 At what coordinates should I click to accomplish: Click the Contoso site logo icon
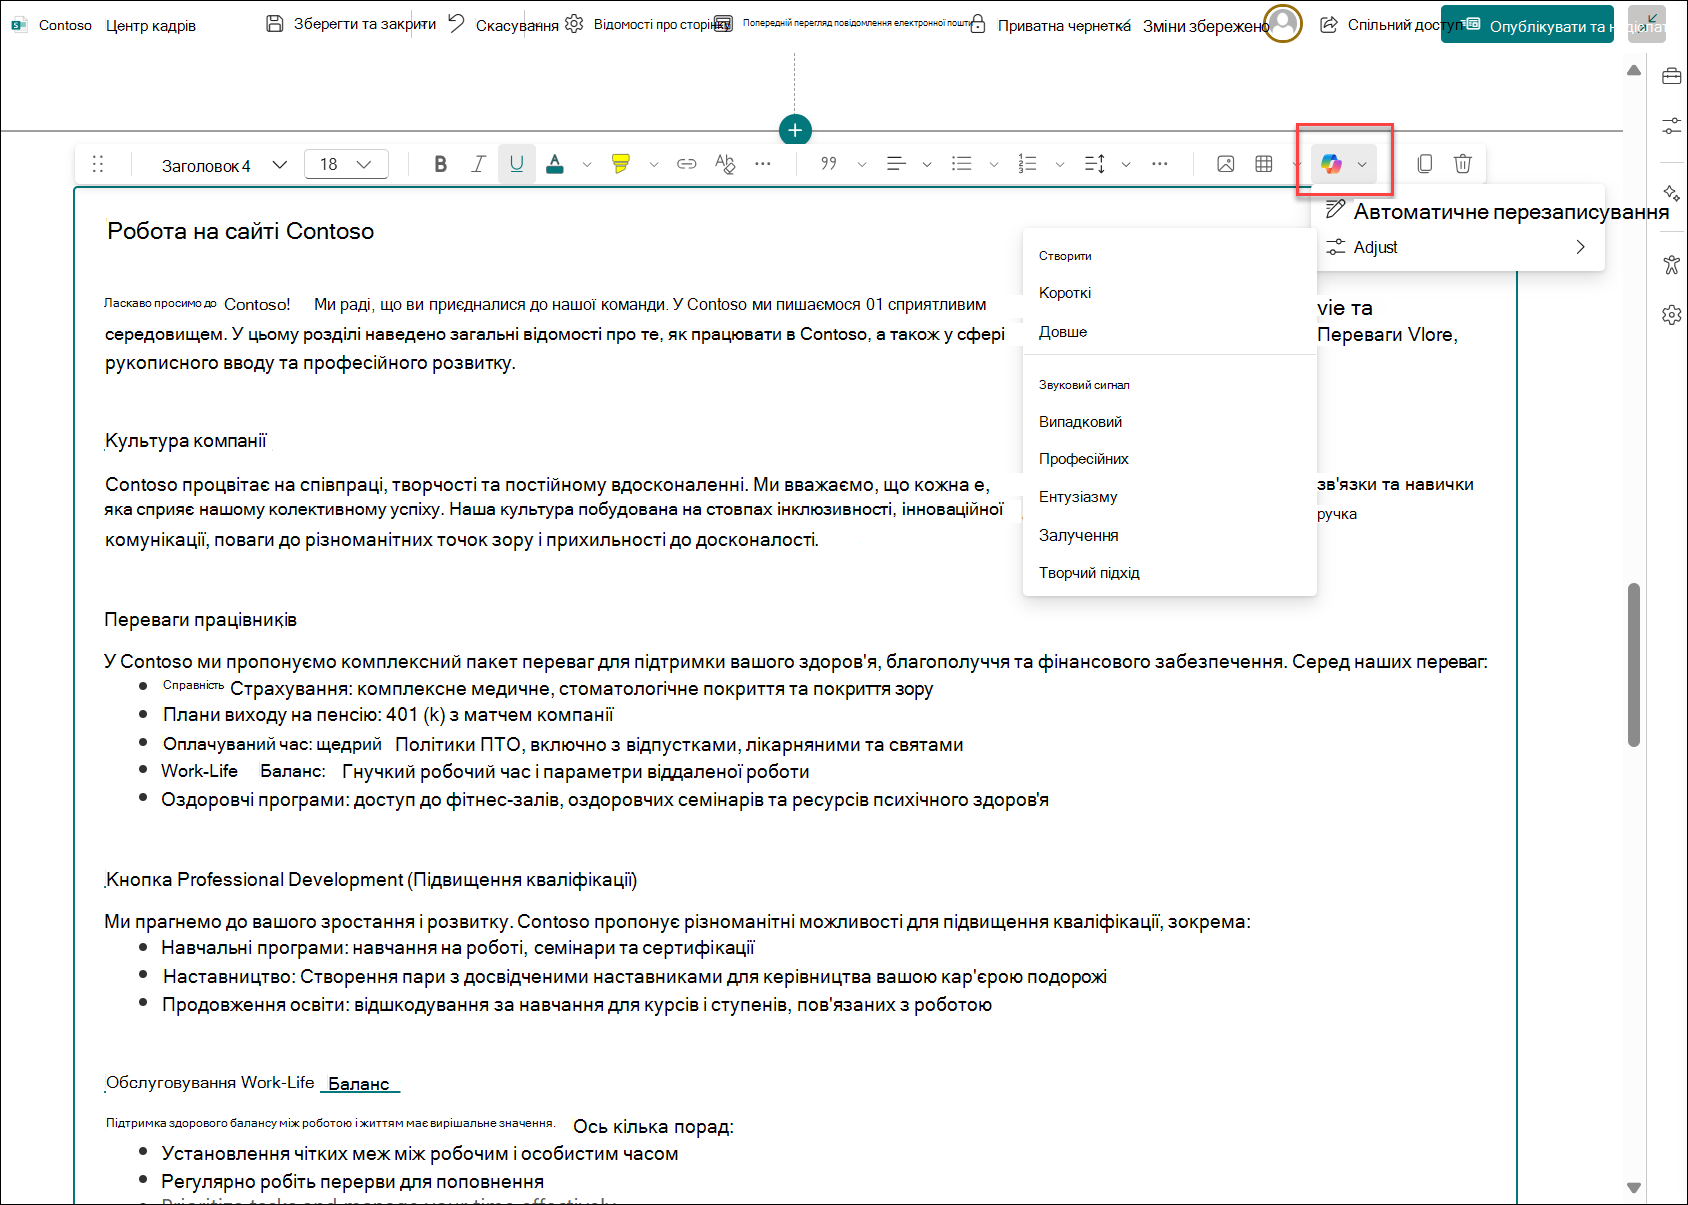point(19,25)
